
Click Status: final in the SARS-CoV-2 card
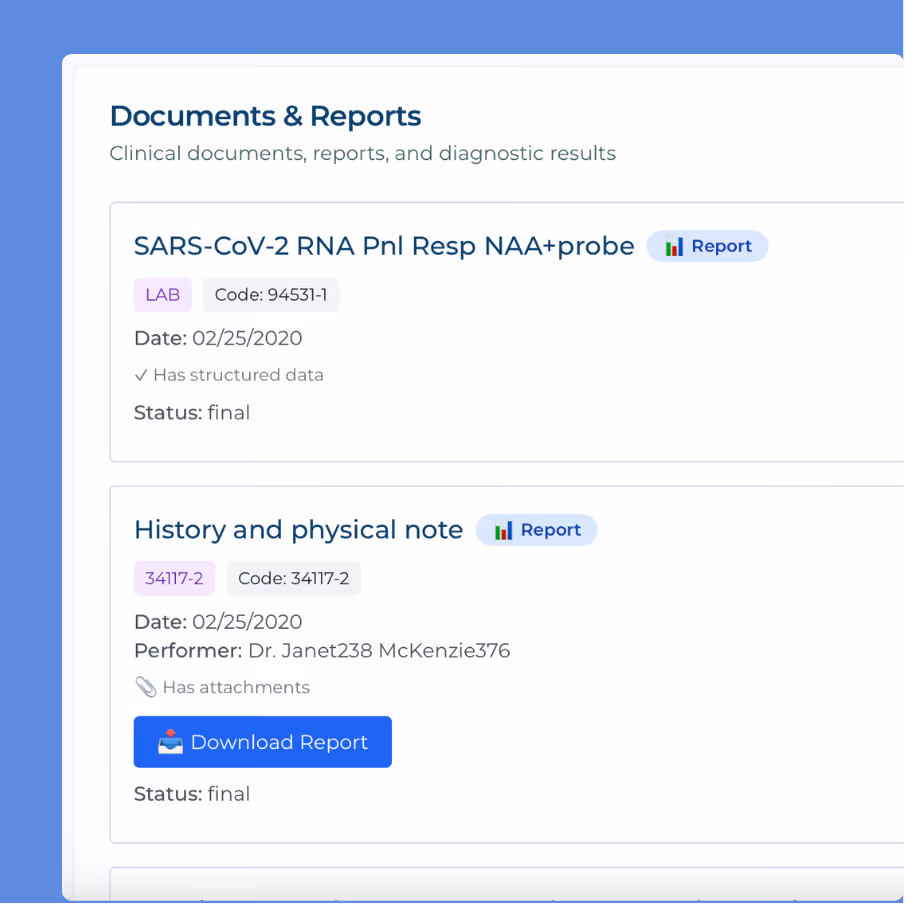pyautogui.click(x=192, y=413)
